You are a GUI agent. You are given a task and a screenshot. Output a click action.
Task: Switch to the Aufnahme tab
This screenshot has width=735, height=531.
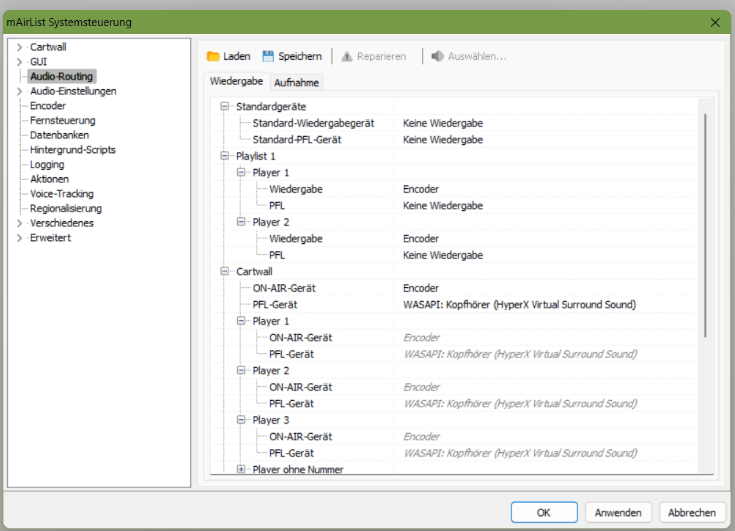coord(296,82)
